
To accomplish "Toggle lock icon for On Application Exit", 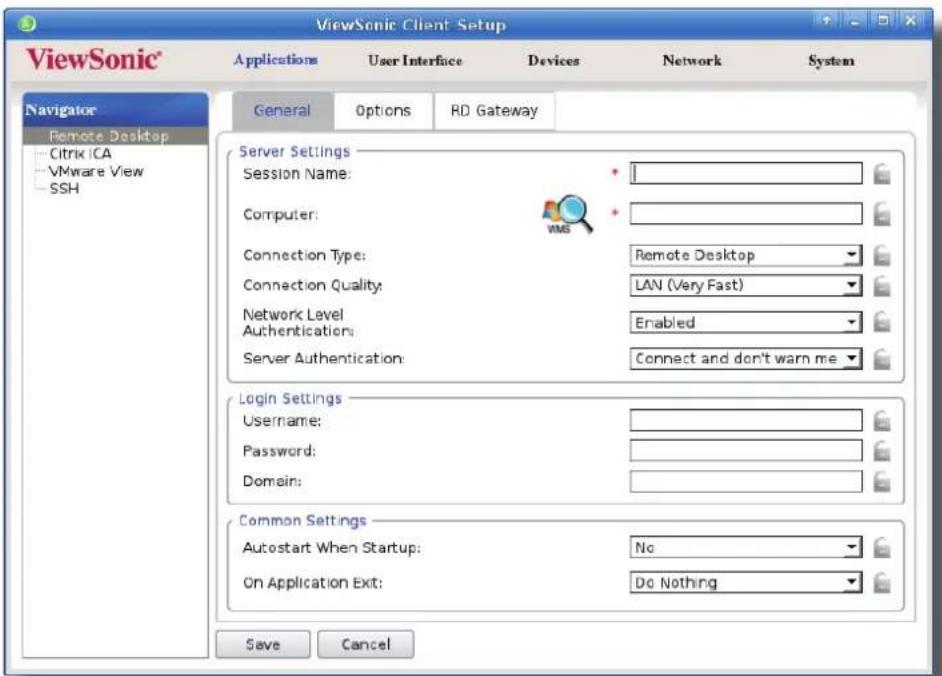I will coord(881,583).
